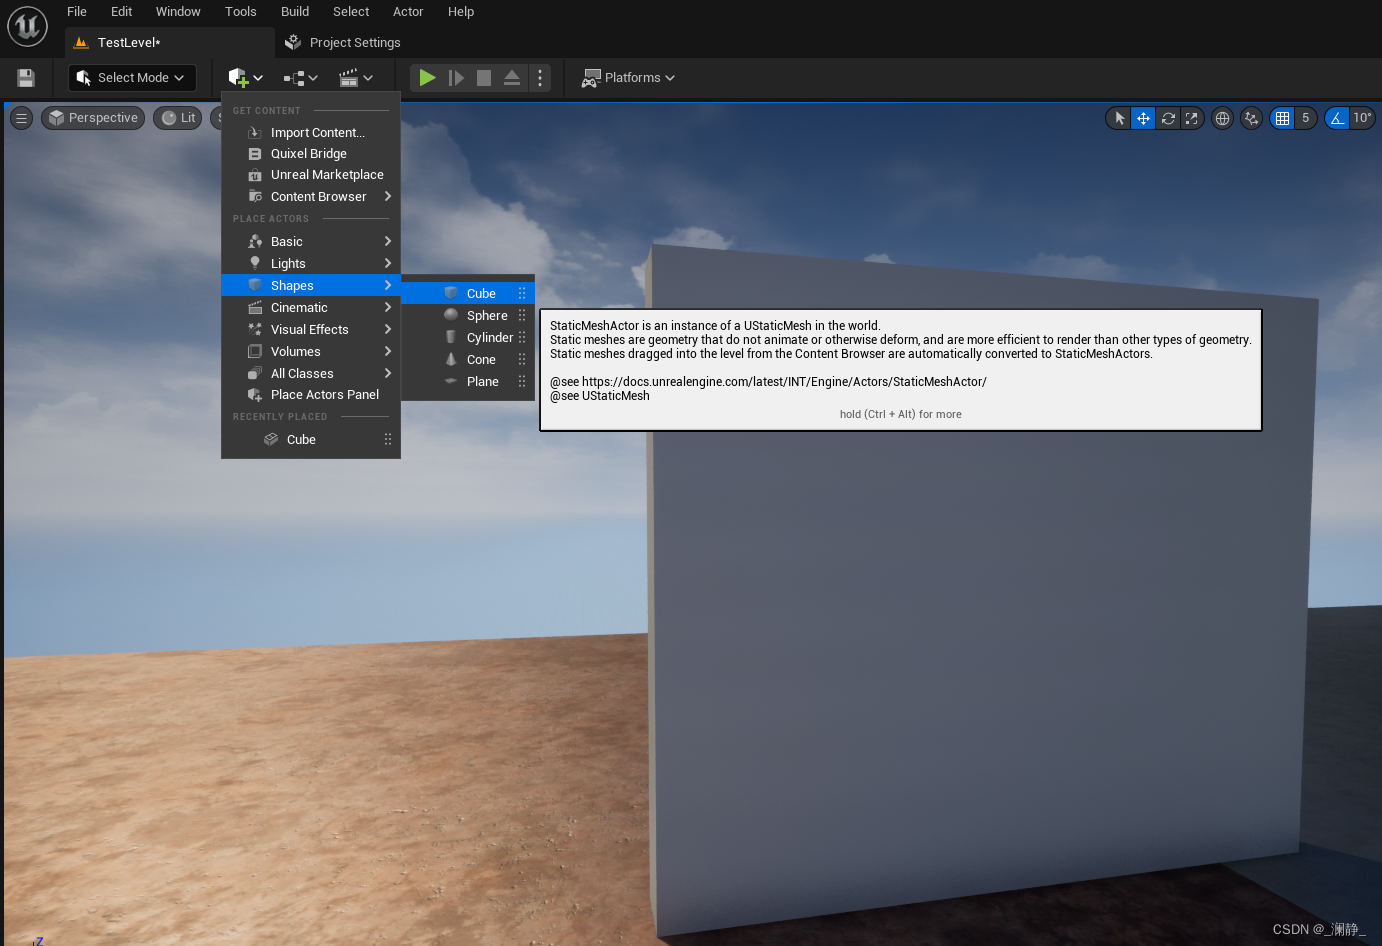Expand the Volumes submenu

point(311,352)
